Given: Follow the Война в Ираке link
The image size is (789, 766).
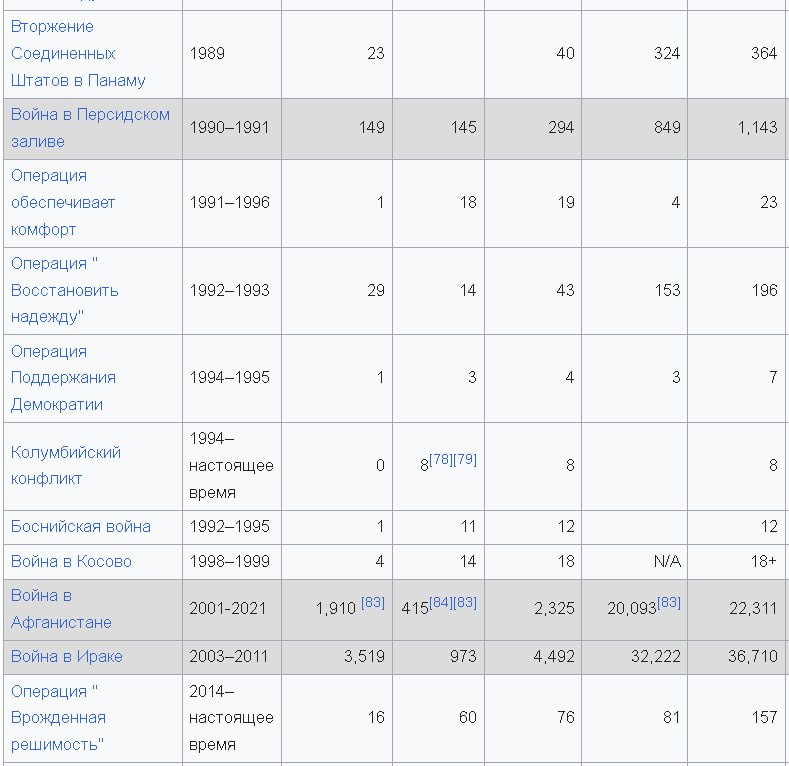Looking at the screenshot, I should coord(67,657).
